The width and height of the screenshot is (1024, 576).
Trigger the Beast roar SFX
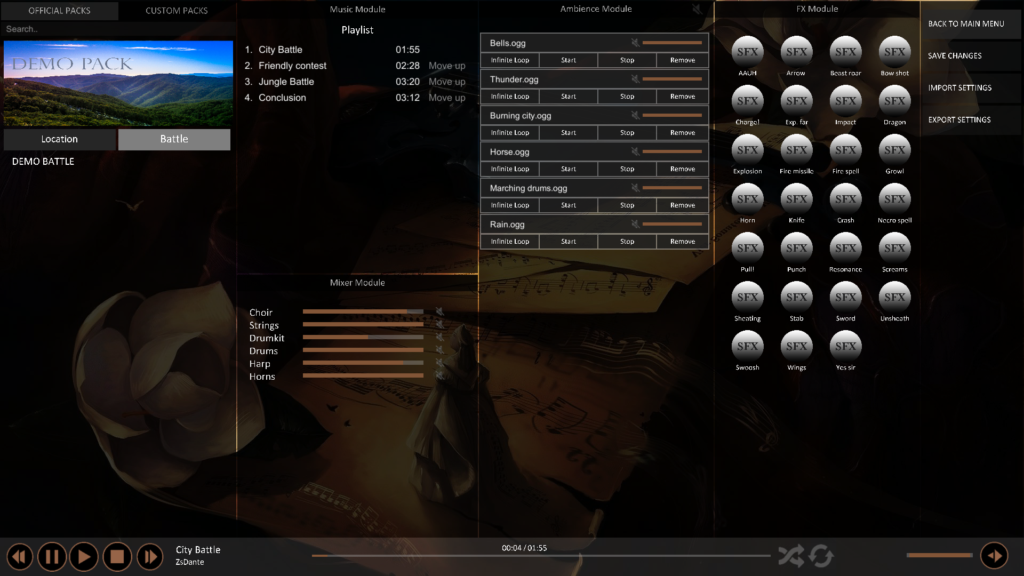(845, 50)
